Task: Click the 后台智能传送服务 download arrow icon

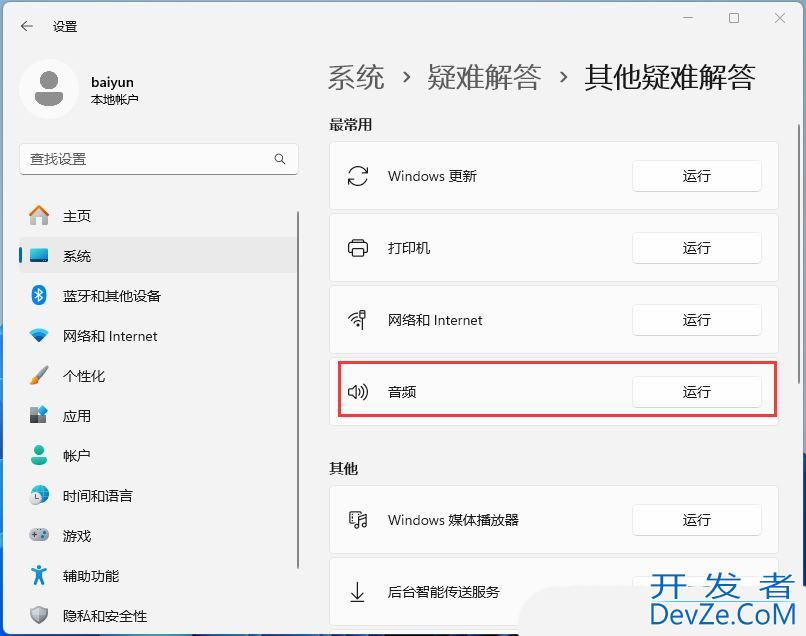Action: pyautogui.click(x=357, y=592)
